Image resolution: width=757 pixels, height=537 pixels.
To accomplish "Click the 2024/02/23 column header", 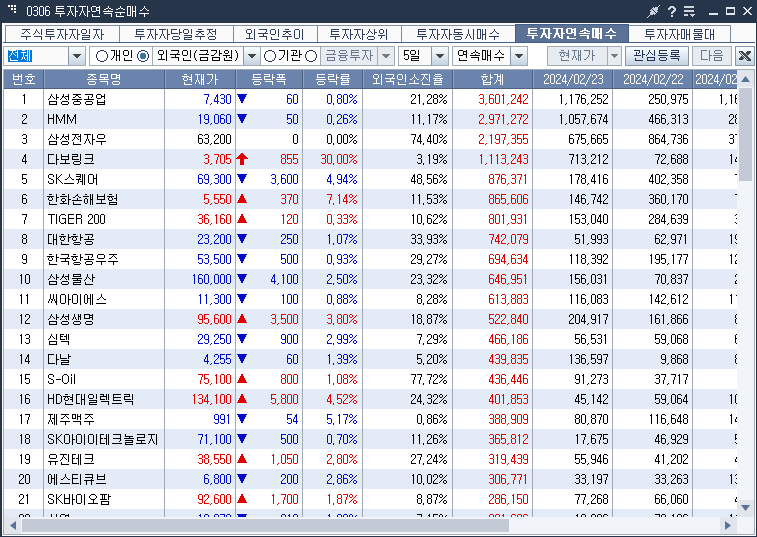I will tap(573, 79).
